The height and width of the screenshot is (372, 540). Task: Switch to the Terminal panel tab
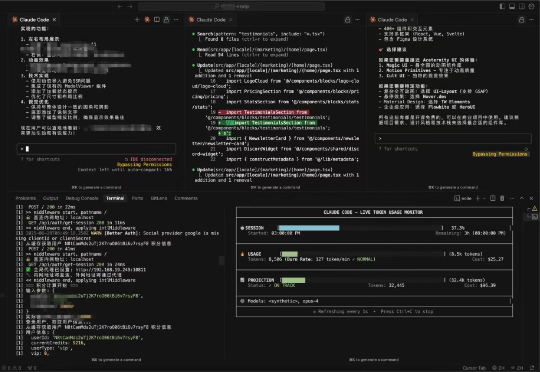tap(115, 198)
